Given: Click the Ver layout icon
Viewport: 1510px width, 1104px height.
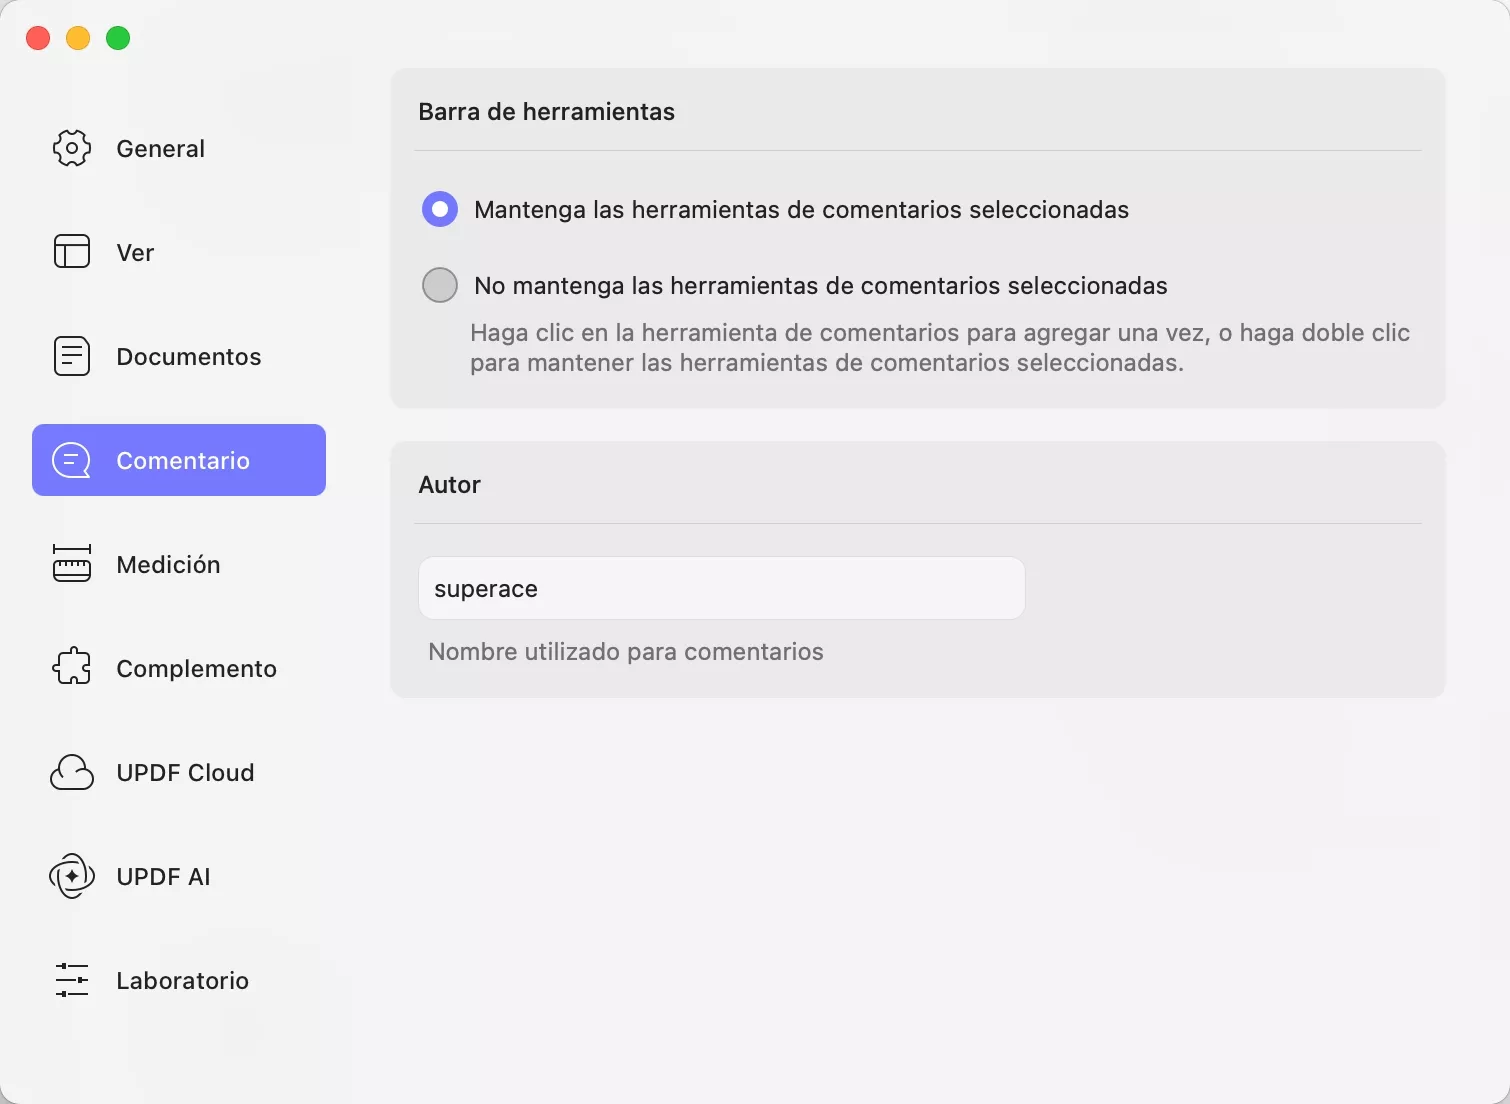Looking at the screenshot, I should tap(72, 252).
